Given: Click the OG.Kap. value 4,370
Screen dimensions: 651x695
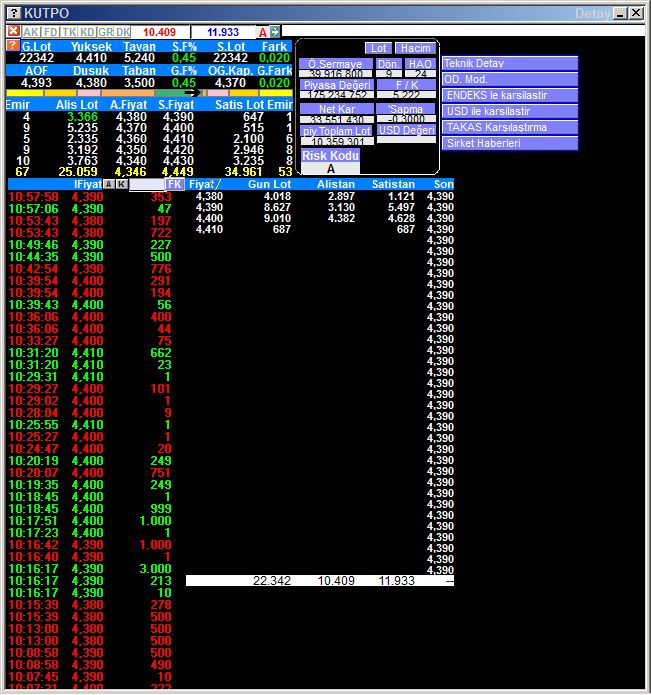Looking at the screenshot, I should (230, 82).
